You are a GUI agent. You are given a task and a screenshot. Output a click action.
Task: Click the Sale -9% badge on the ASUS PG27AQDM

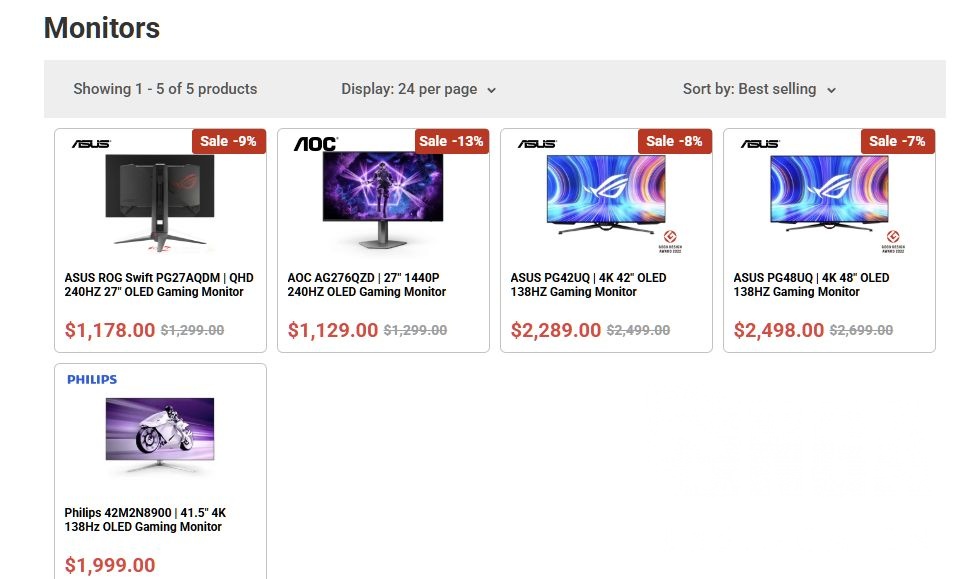pos(229,141)
